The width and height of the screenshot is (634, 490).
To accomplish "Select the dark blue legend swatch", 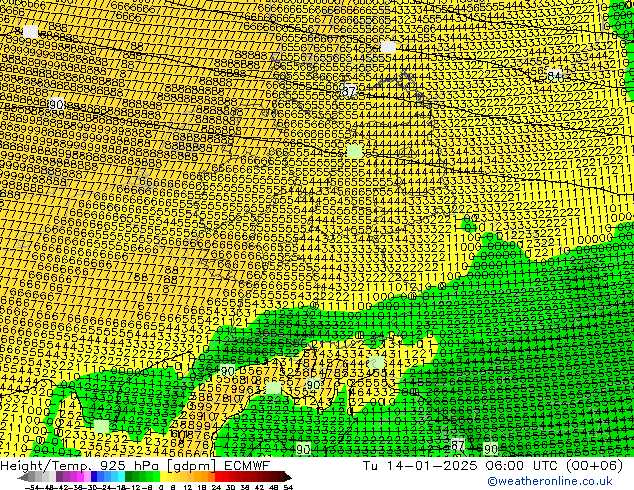I will tap(94, 477).
